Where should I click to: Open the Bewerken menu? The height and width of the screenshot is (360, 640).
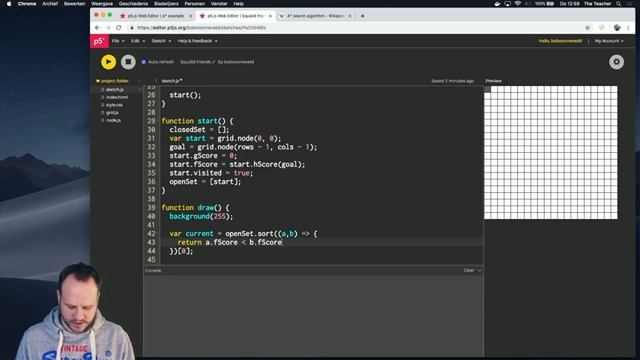[x=74, y=4]
